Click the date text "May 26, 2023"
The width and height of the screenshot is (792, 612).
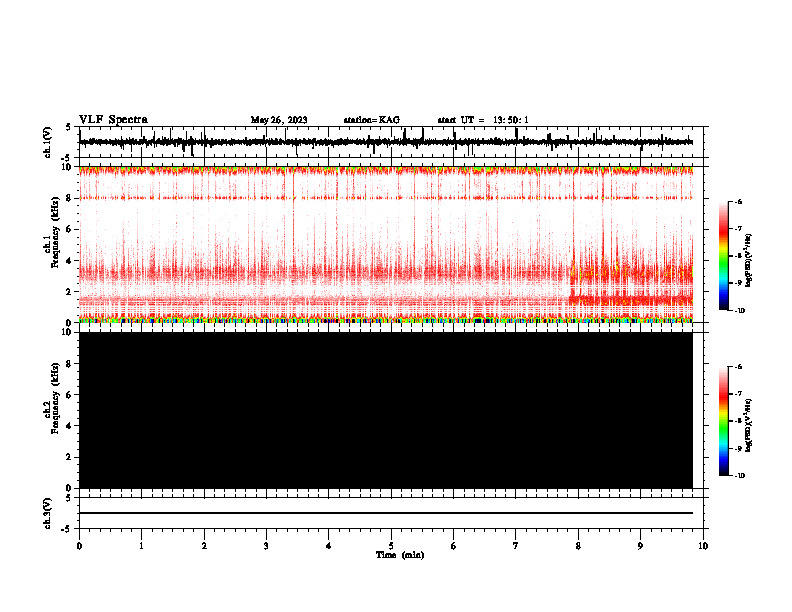click(x=279, y=120)
